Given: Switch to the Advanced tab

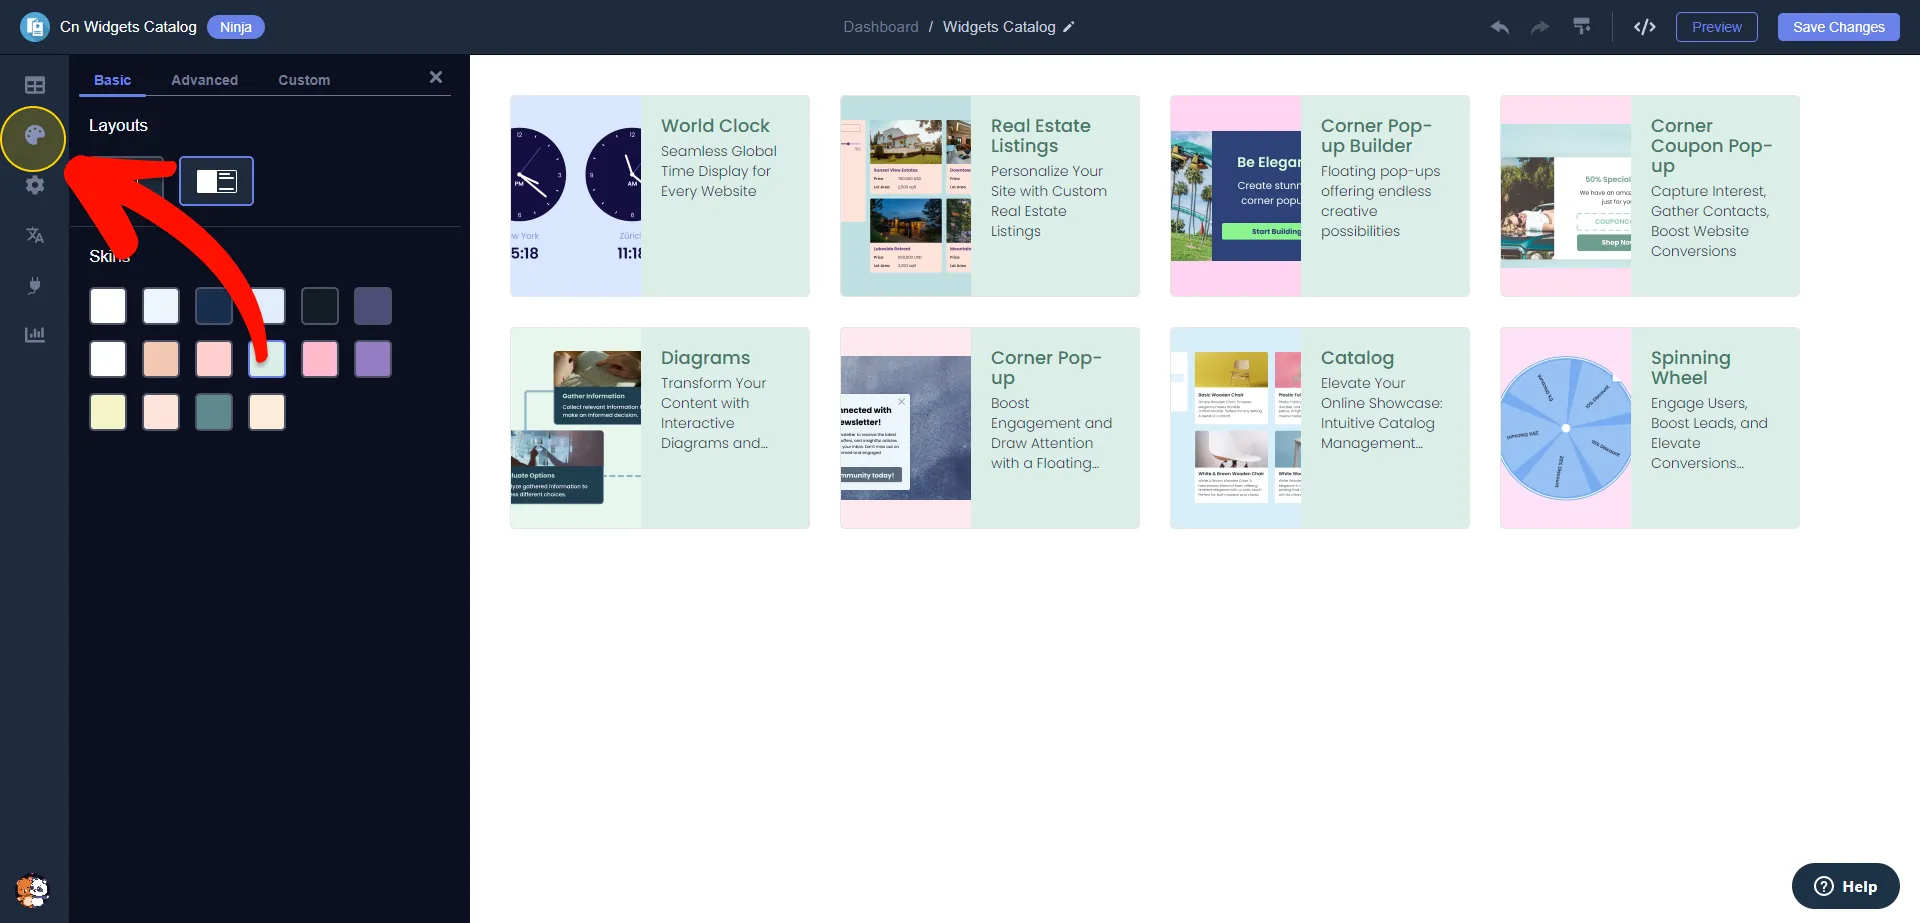Looking at the screenshot, I should tap(205, 80).
